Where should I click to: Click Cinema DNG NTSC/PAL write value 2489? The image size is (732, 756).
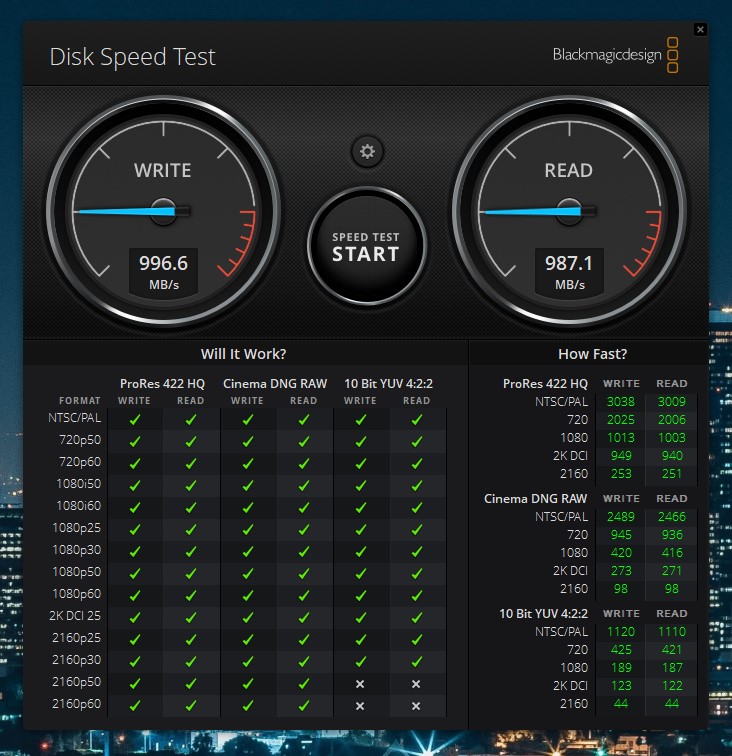(x=621, y=517)
